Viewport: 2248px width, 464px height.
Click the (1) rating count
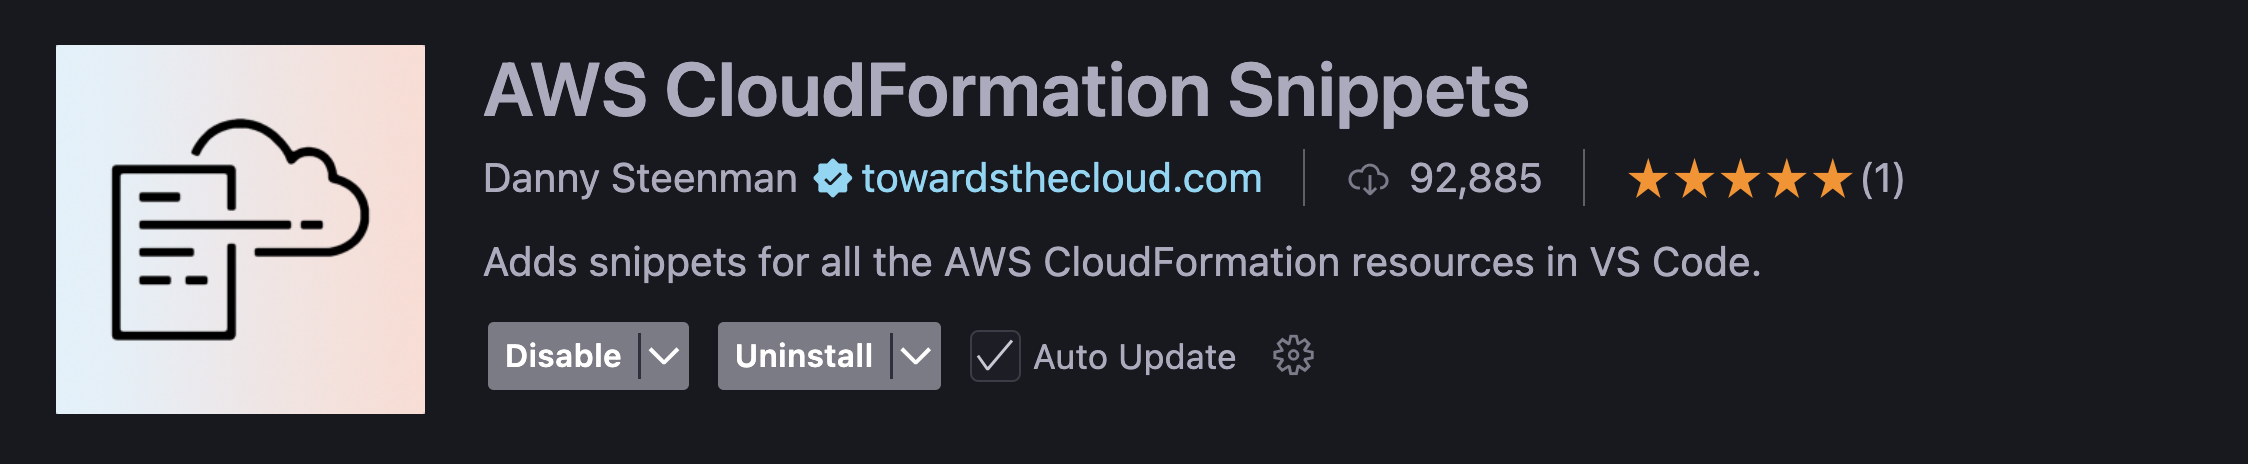coord(1882,180)
